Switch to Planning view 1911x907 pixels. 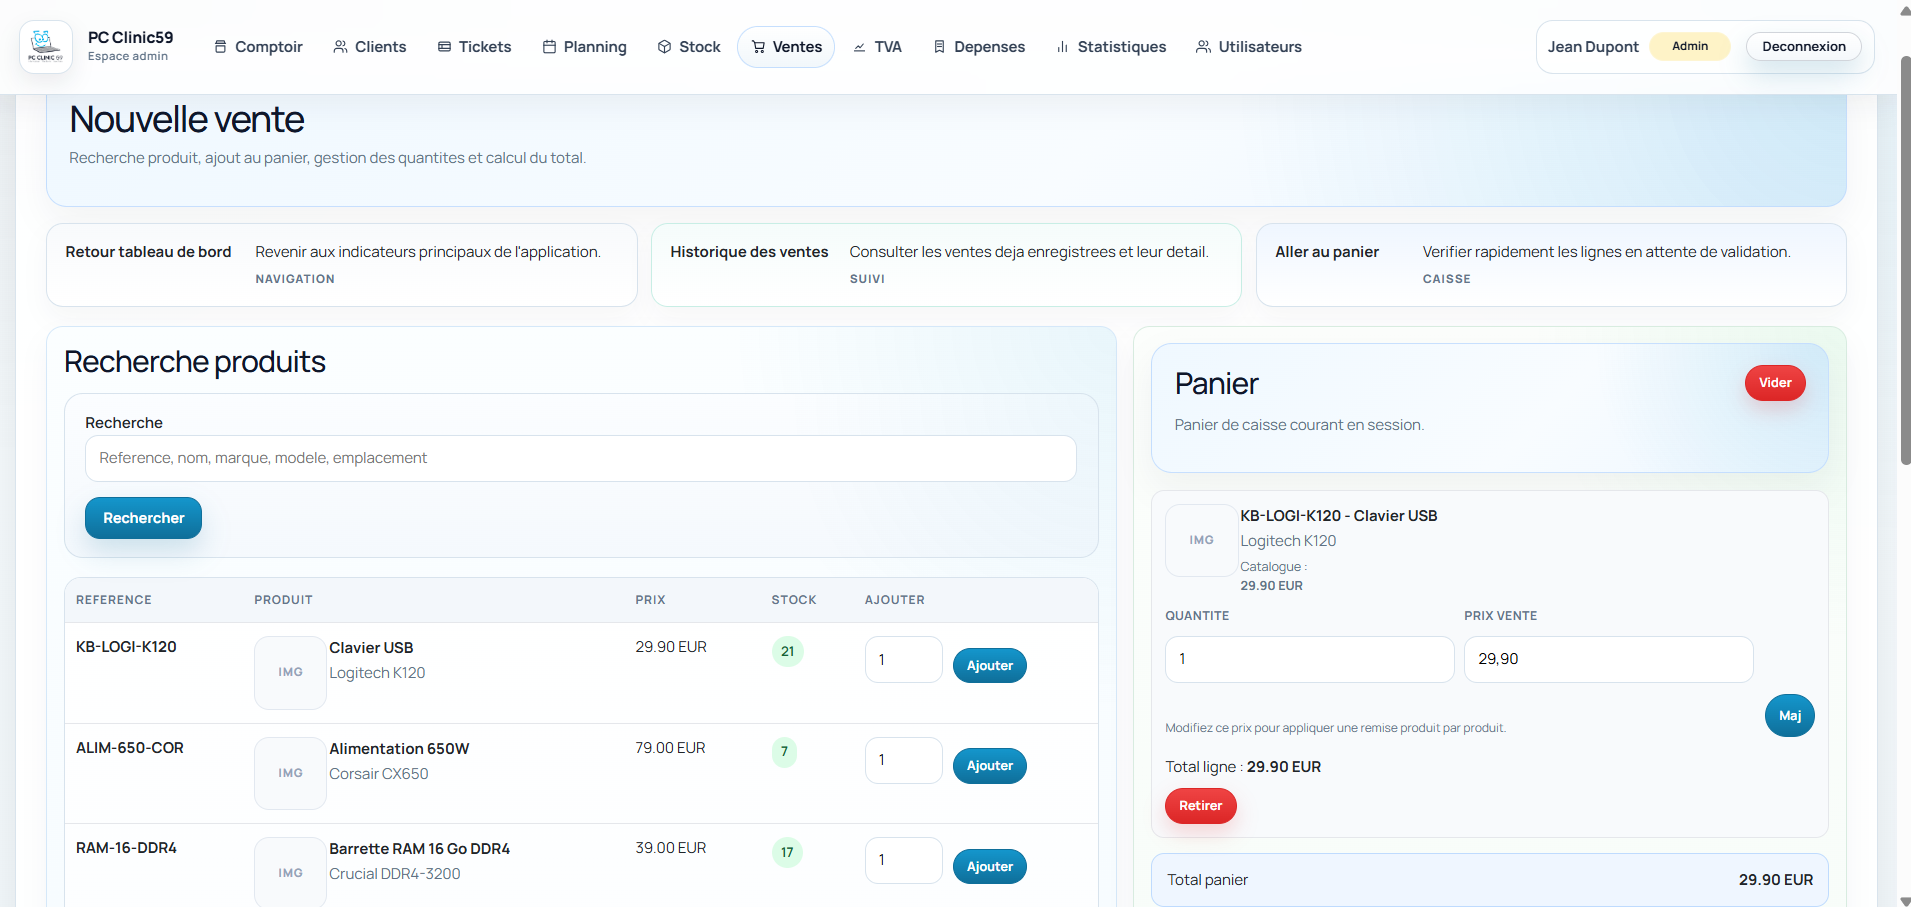point(585,47)
